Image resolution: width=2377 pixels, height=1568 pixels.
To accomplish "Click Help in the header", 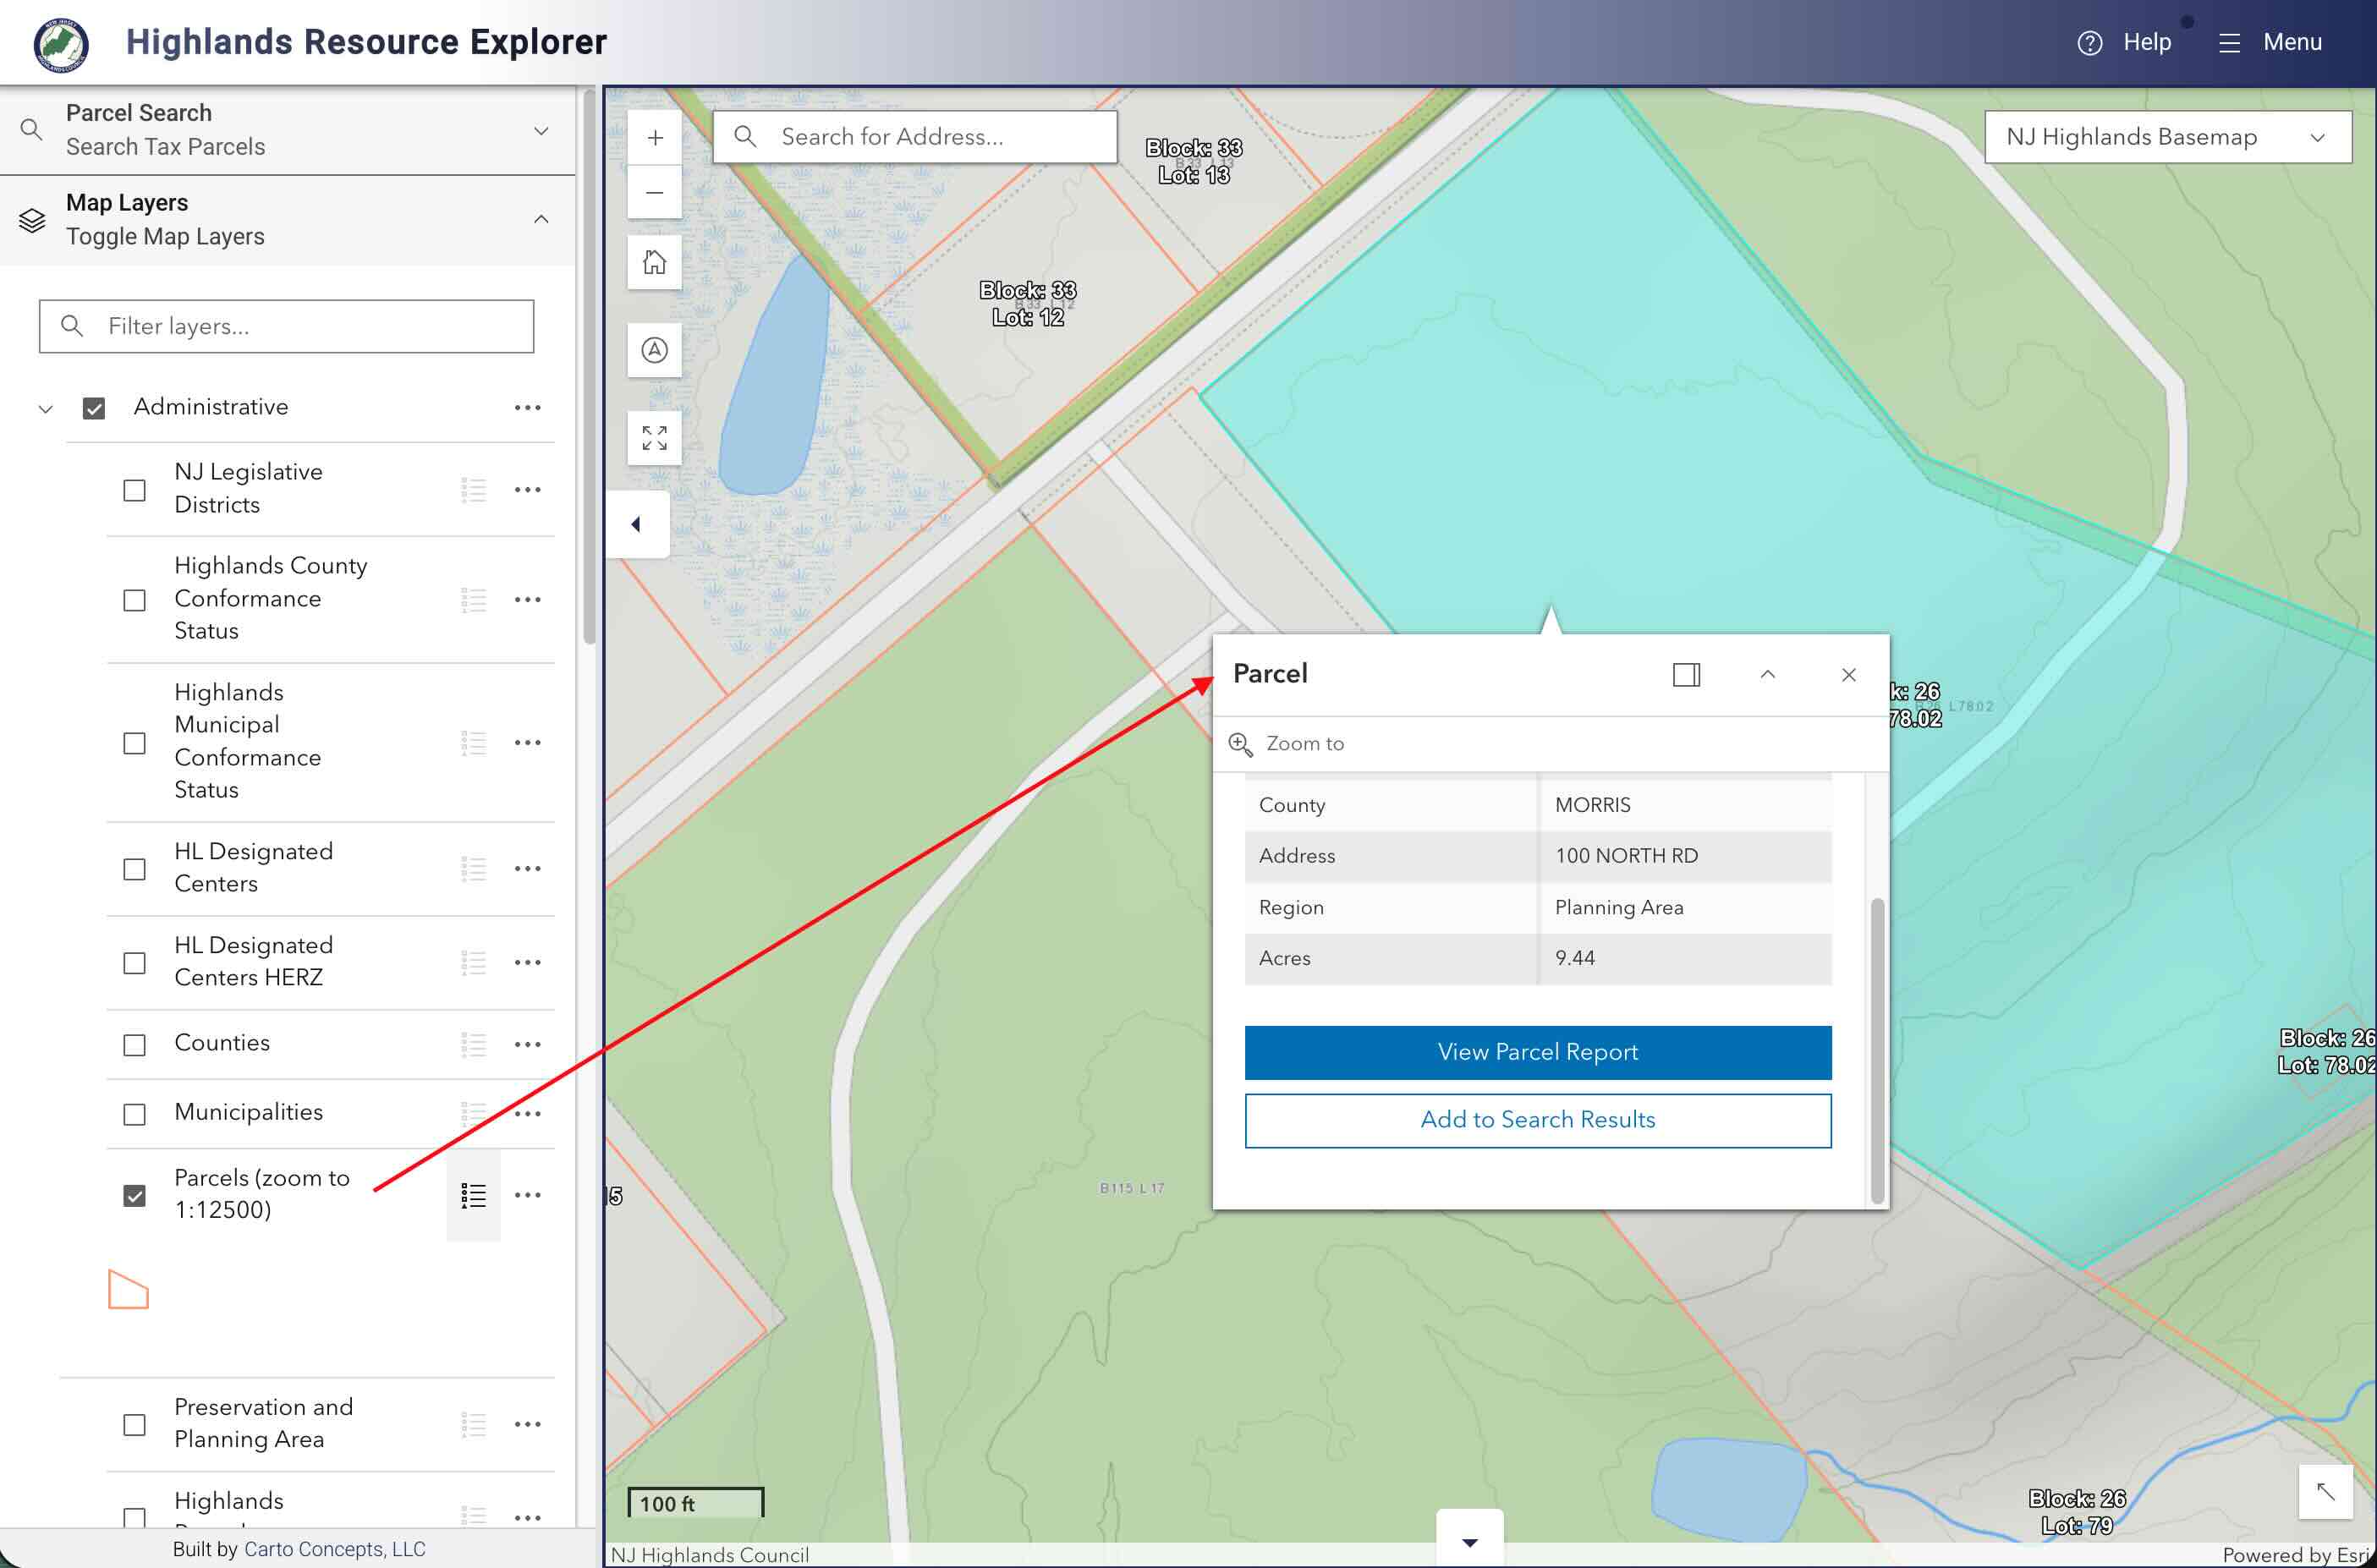I will (x=2129, y=42).
